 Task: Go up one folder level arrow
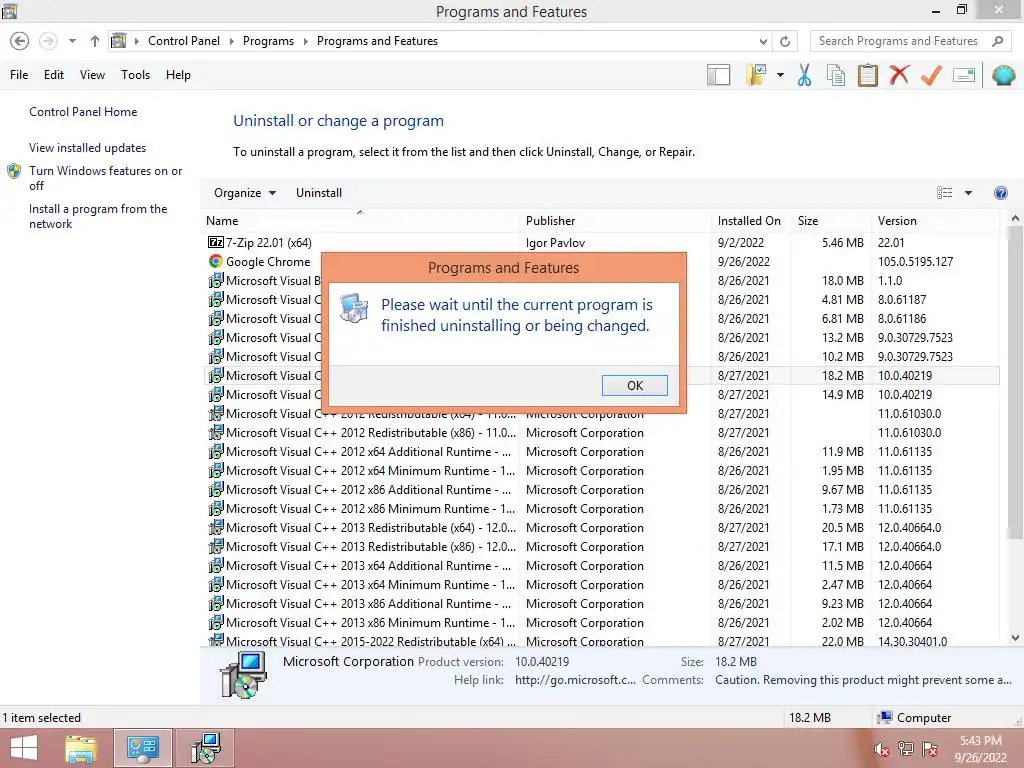point(95,41)
